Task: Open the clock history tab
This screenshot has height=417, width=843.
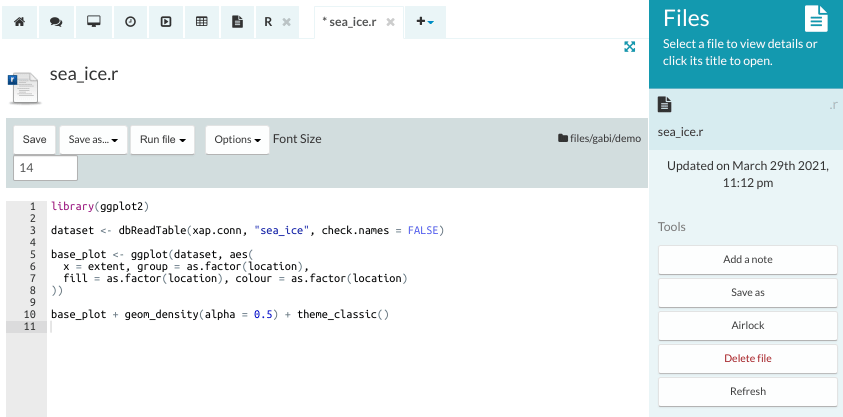Action: coord(130,21)
